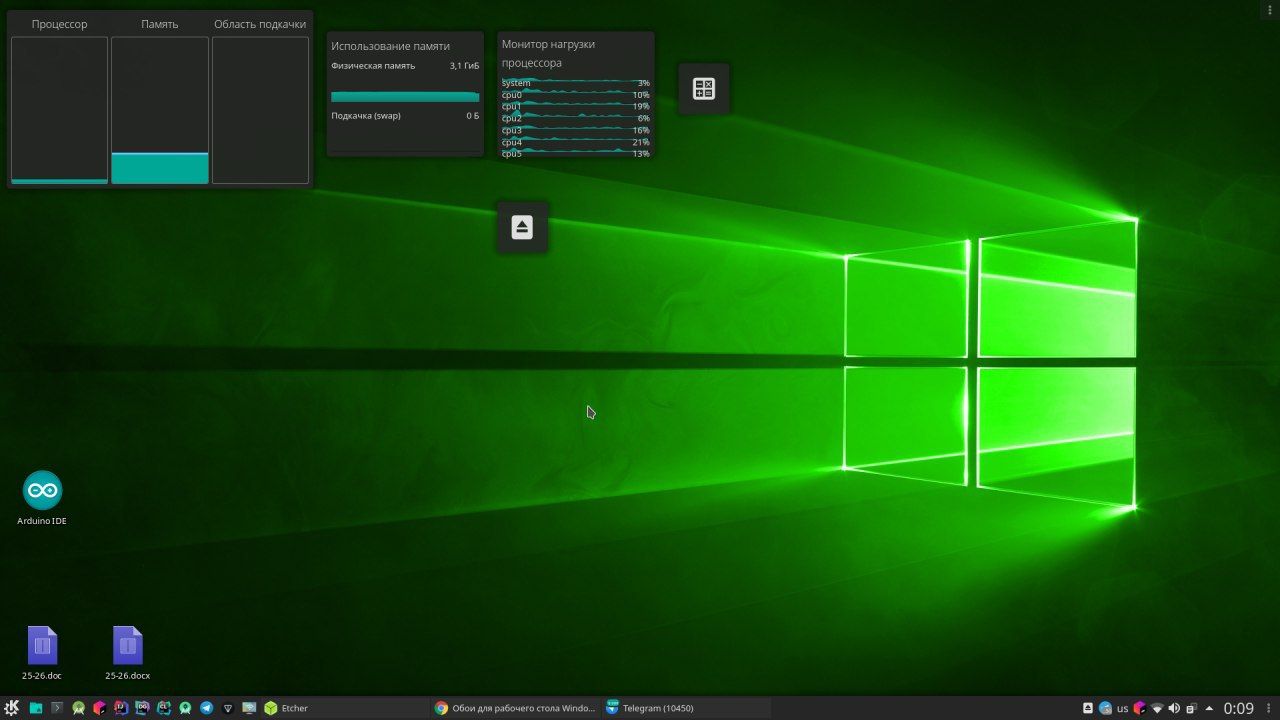Click the '3,1 ГиБ' memory value
This screenshot has height=720, width=1280.
(464, 66)
